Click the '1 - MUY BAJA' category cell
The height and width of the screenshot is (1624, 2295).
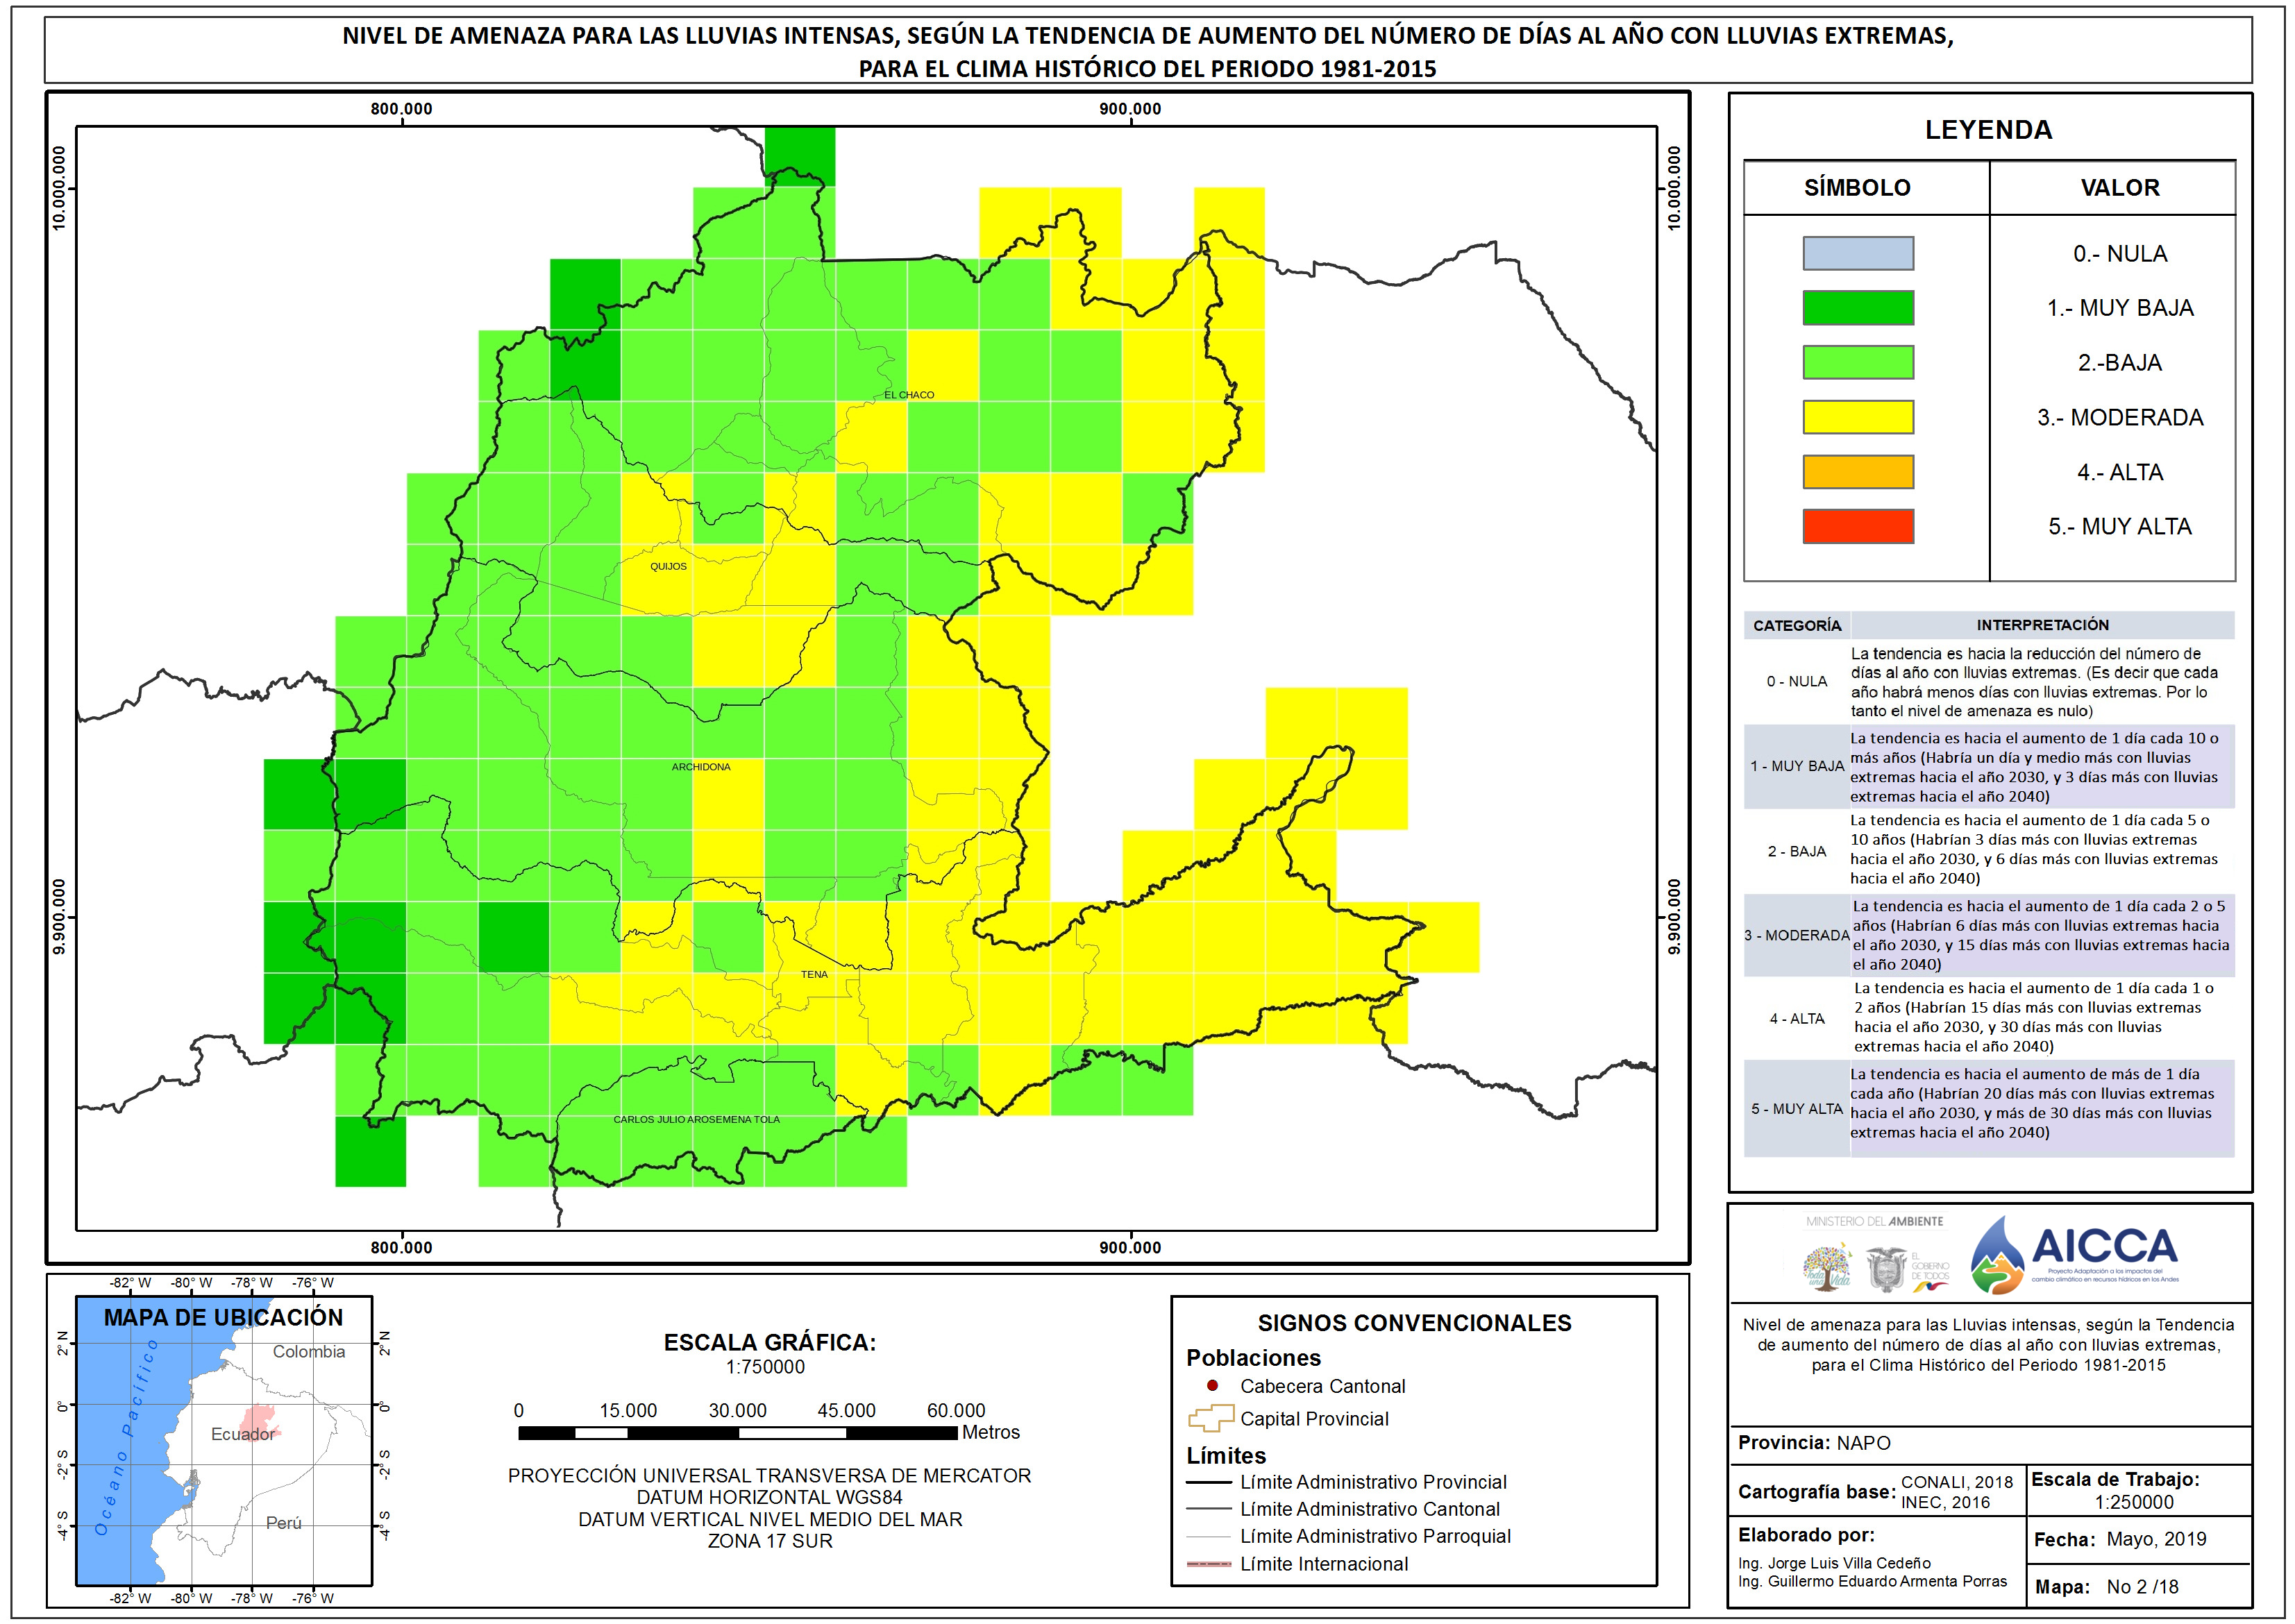(x=1796, y=766)
